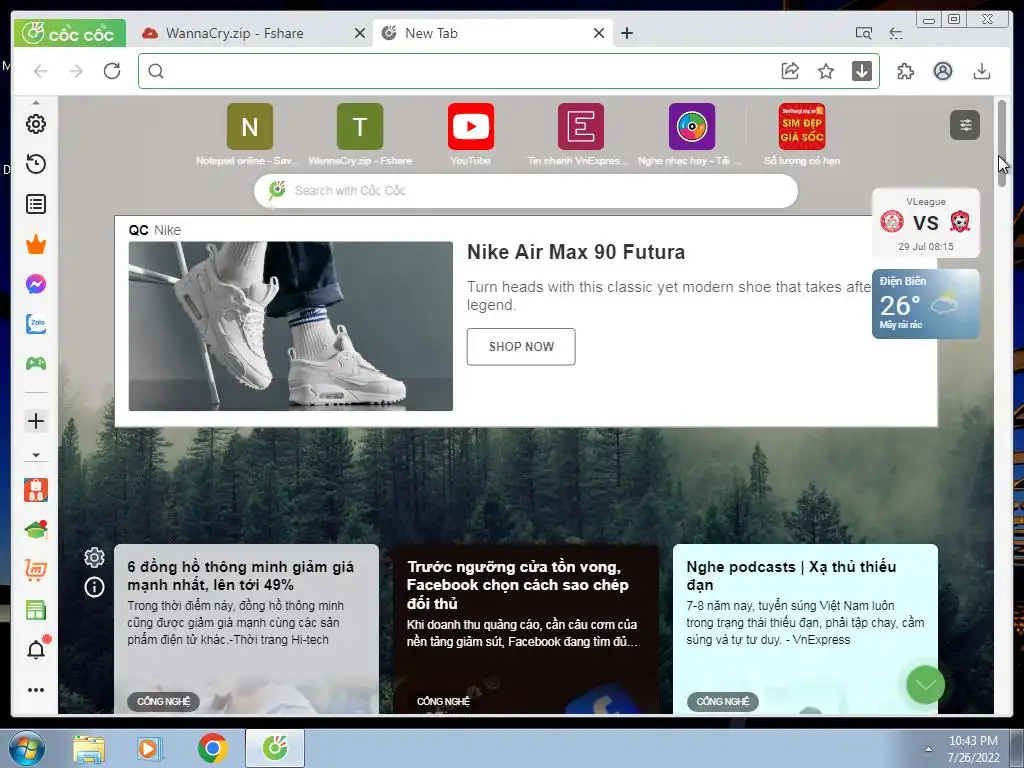This screenshot has height=768, width=1024.
Task: Expand sidebar section with up arrow
Action: point(36,103)
